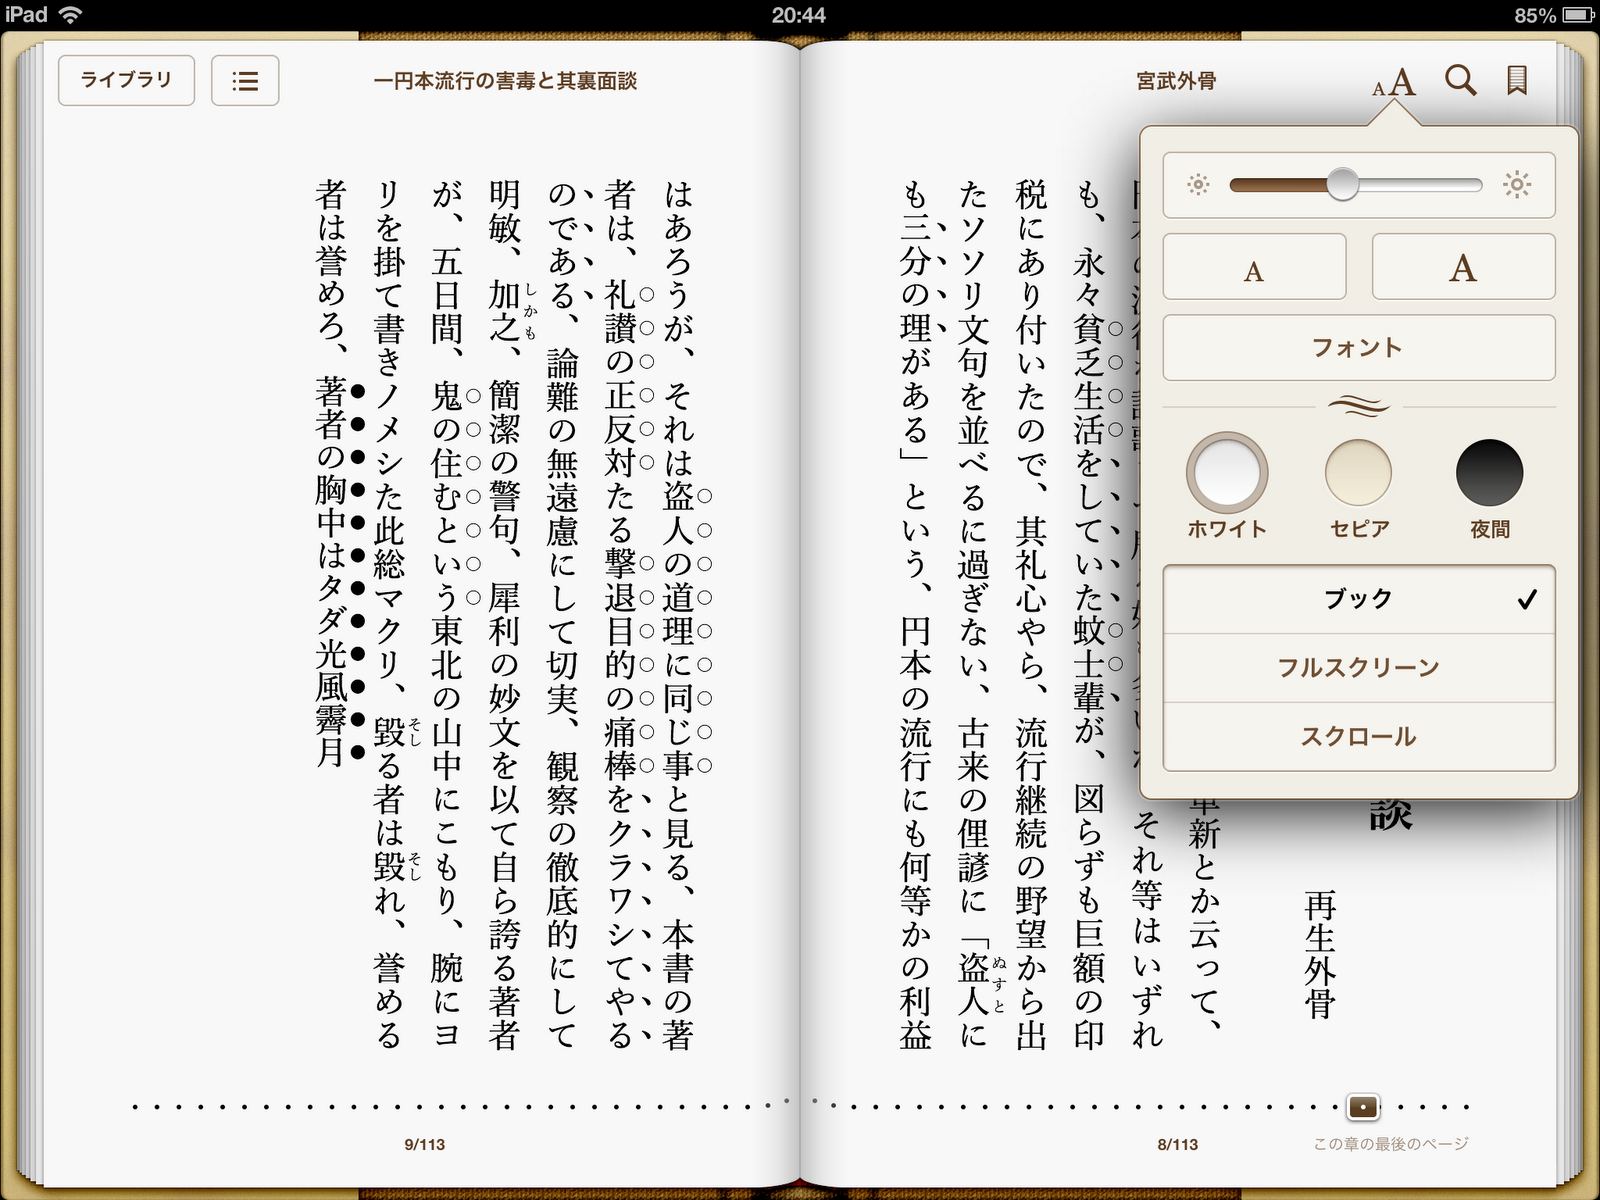Image resolution: width=1600 pixels, height=1200 pixels.
Task: Click the brightness slider knob
Action: 1343,184
